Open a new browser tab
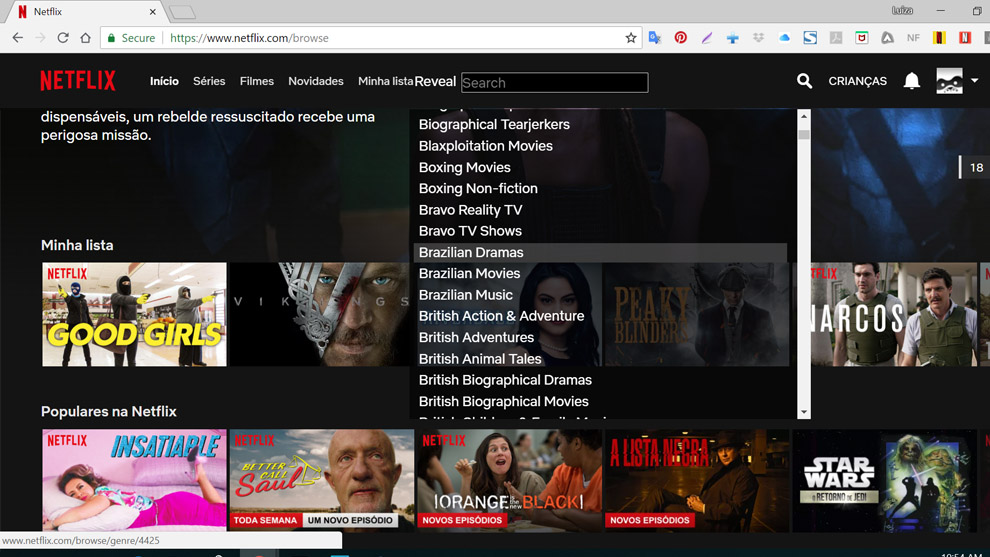Image resolution: width=990 pixels, height=557 pixels. [182, 12]
